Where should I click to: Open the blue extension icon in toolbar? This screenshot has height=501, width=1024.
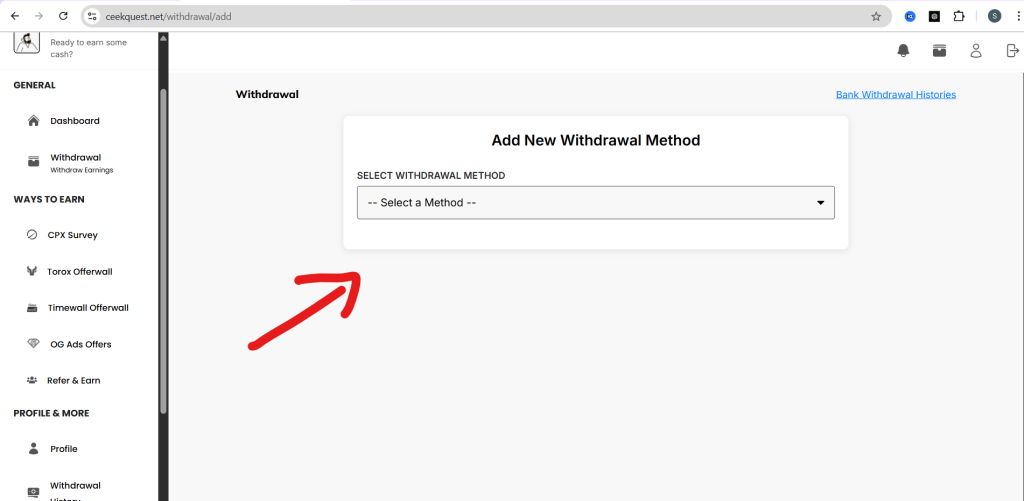click(x=910, y=16)
